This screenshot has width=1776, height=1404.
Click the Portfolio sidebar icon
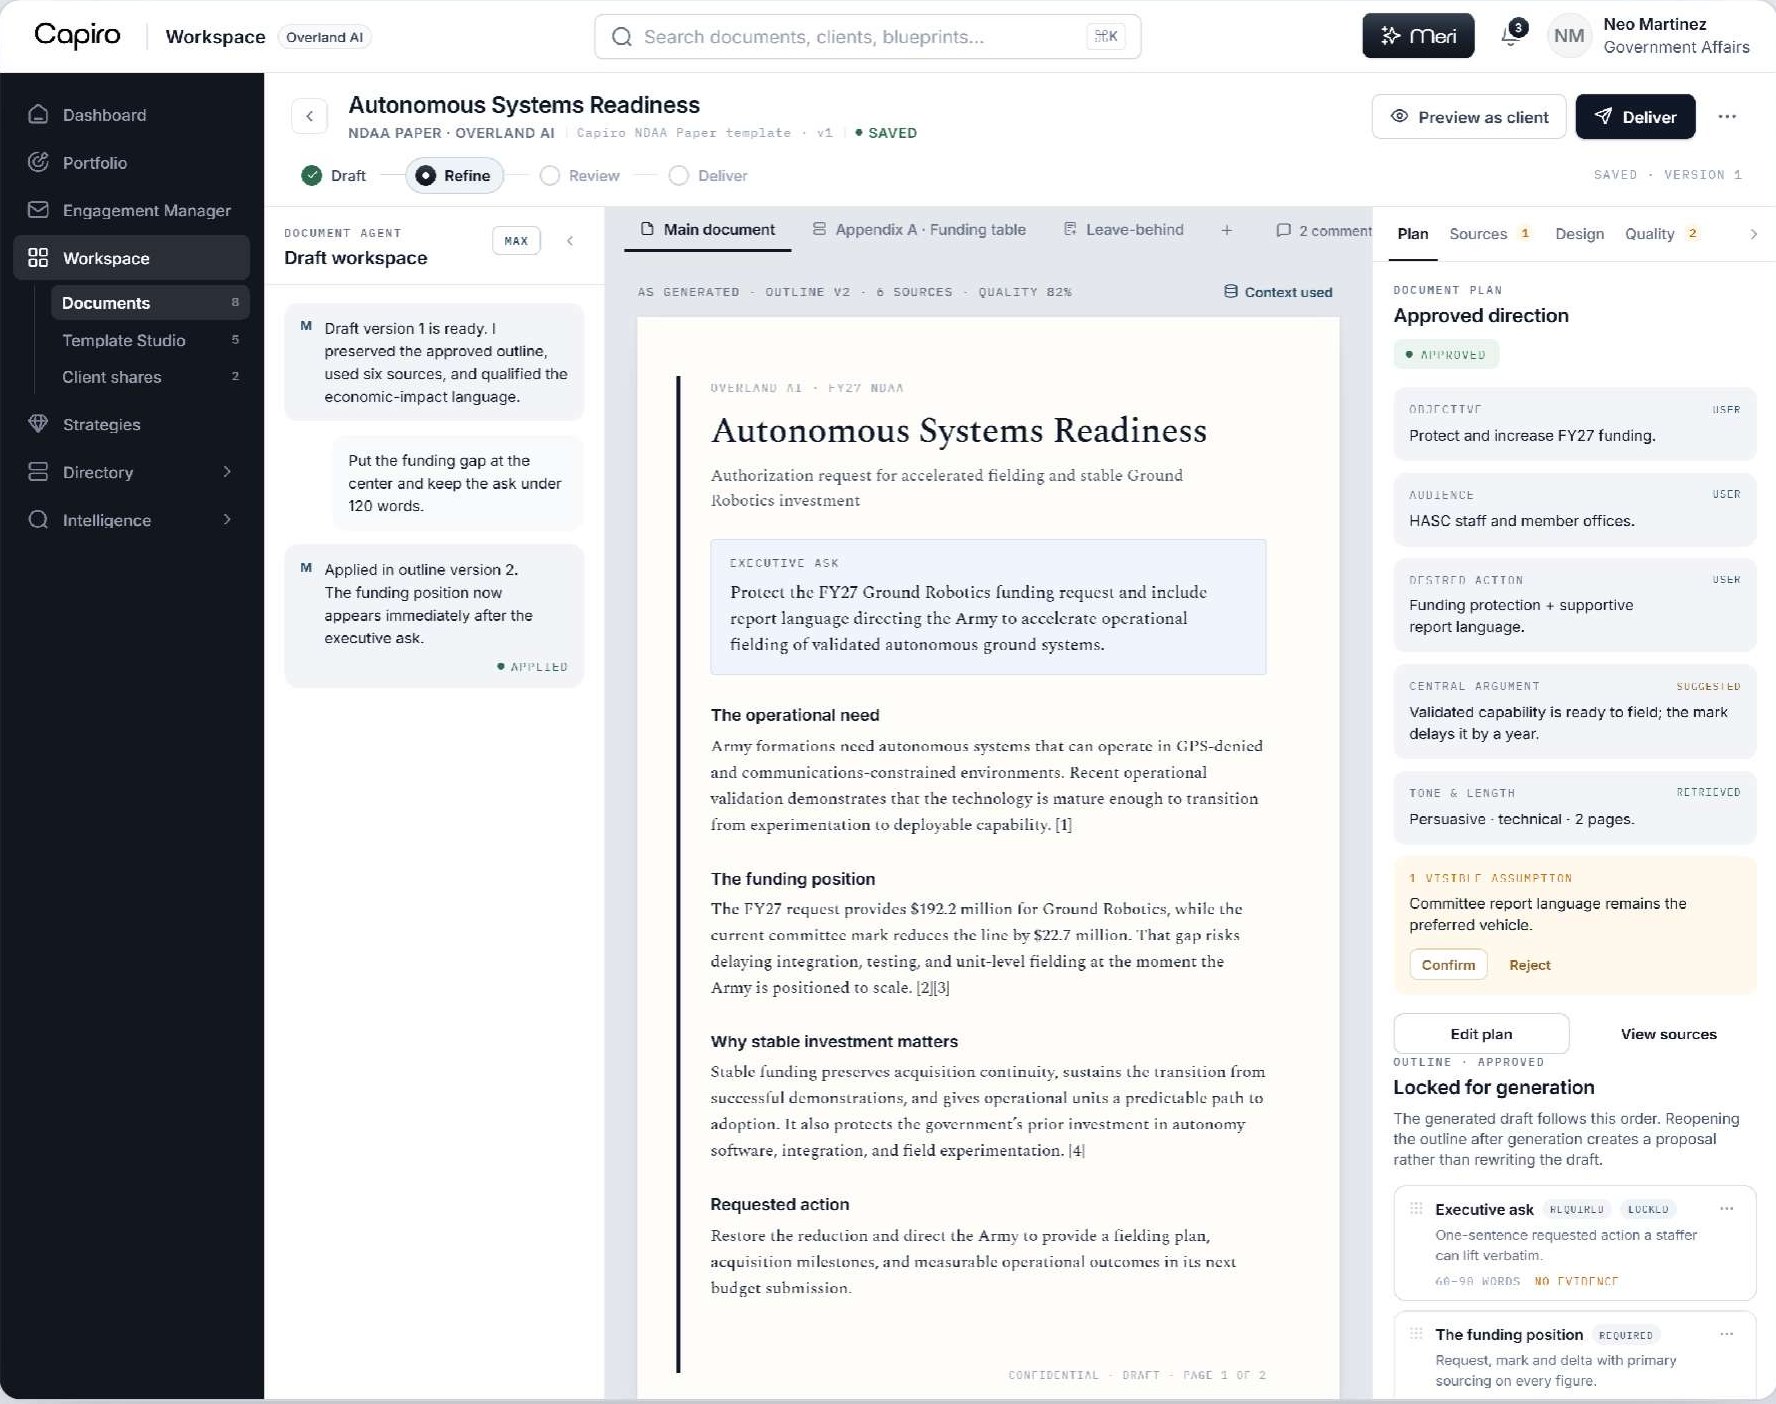click(x=38, y=162)
